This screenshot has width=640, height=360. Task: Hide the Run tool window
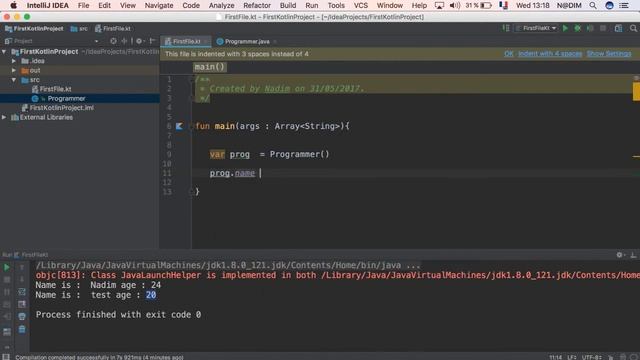[633, 255]
